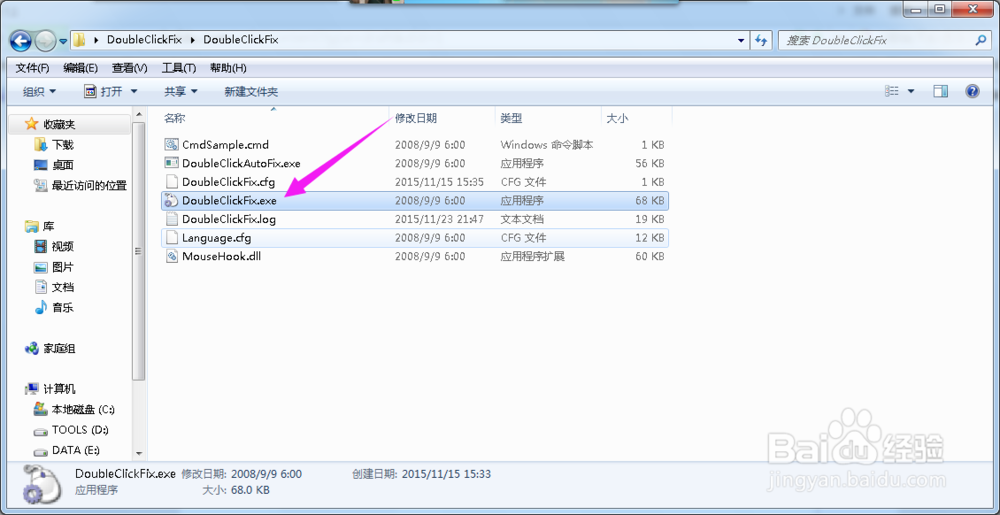
Task: Click the 新建文件夹 button
Action: coord(251,92)
